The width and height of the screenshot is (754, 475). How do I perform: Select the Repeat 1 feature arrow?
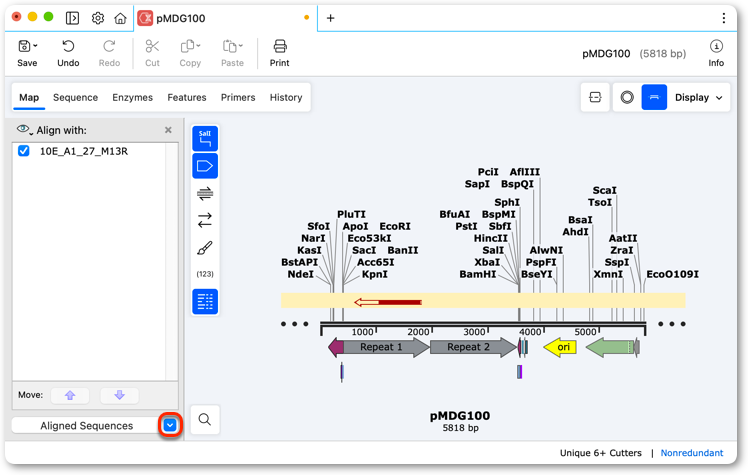click(x=385, y=347)
